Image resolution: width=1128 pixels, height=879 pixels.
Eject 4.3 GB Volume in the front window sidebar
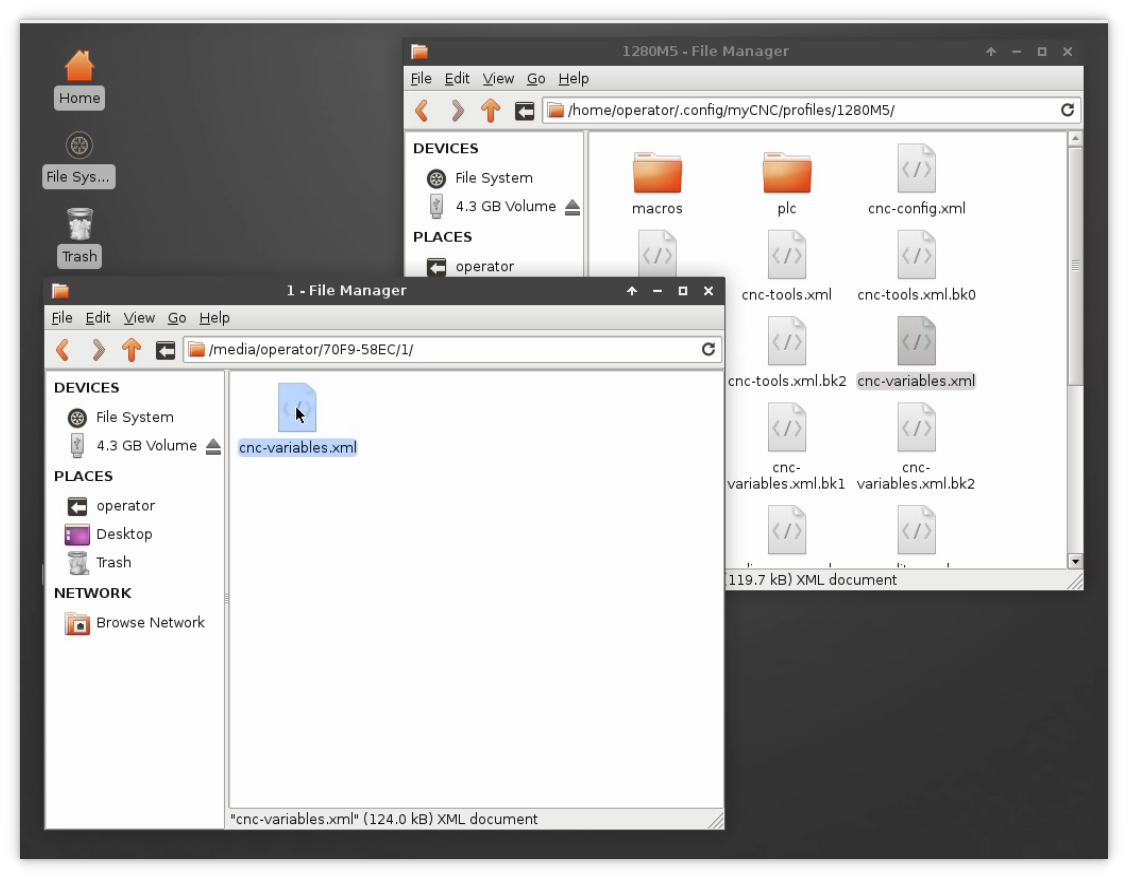[x=212, y=446]
